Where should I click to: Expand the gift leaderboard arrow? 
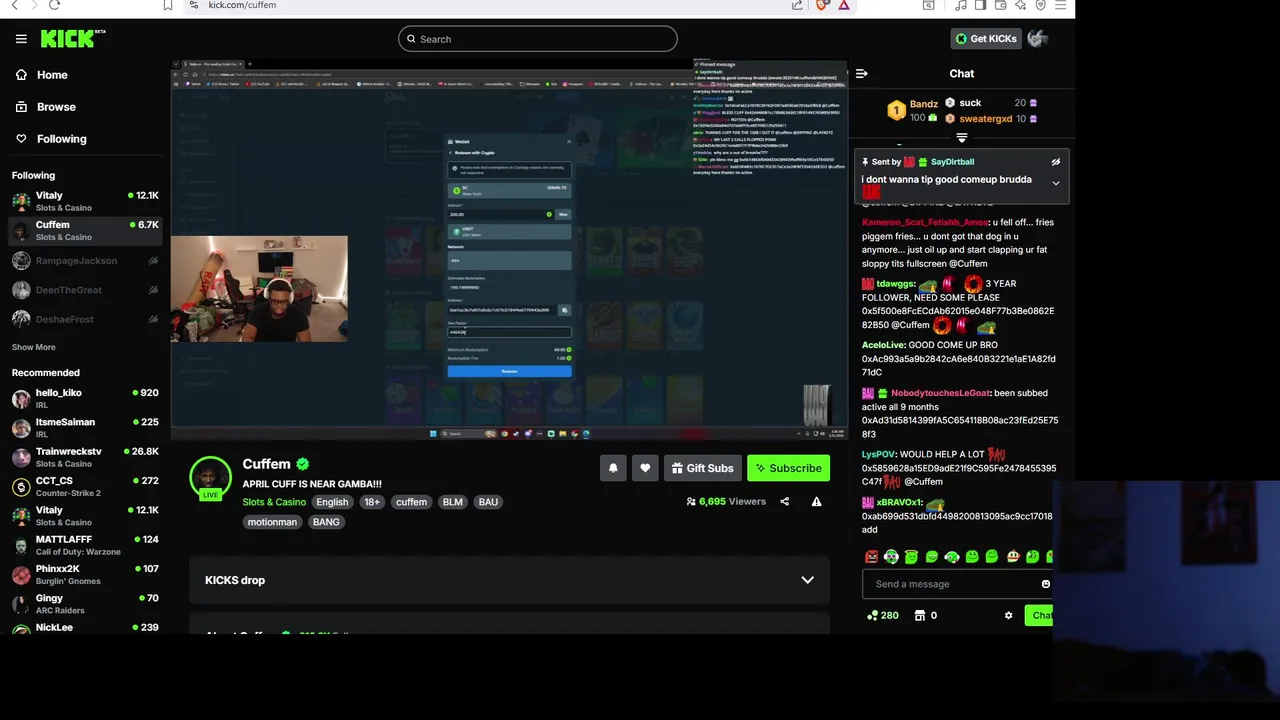(x=962, y=138)
